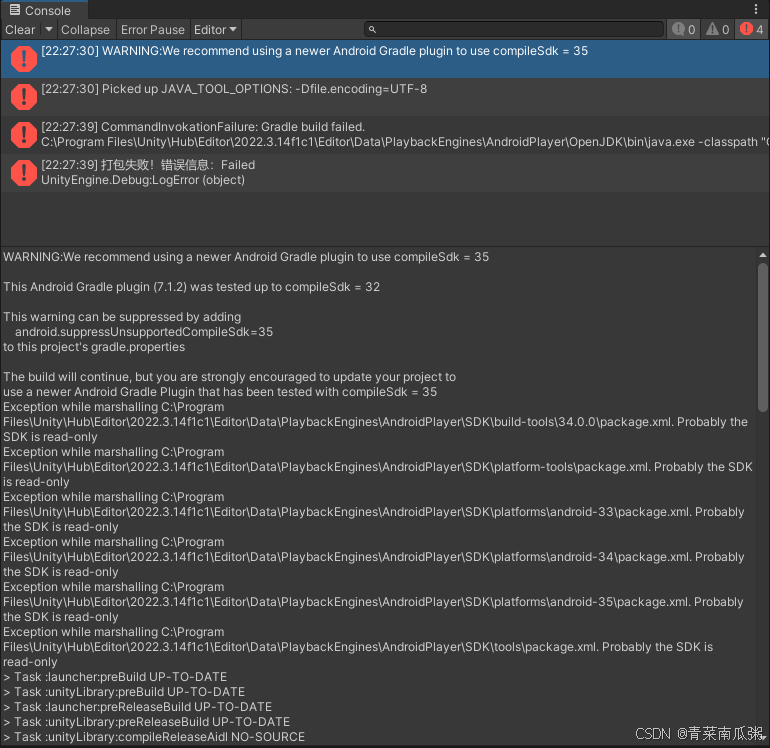Toggle the Collapse option
This screenshot has width=770, height=748.
[85, 29]
